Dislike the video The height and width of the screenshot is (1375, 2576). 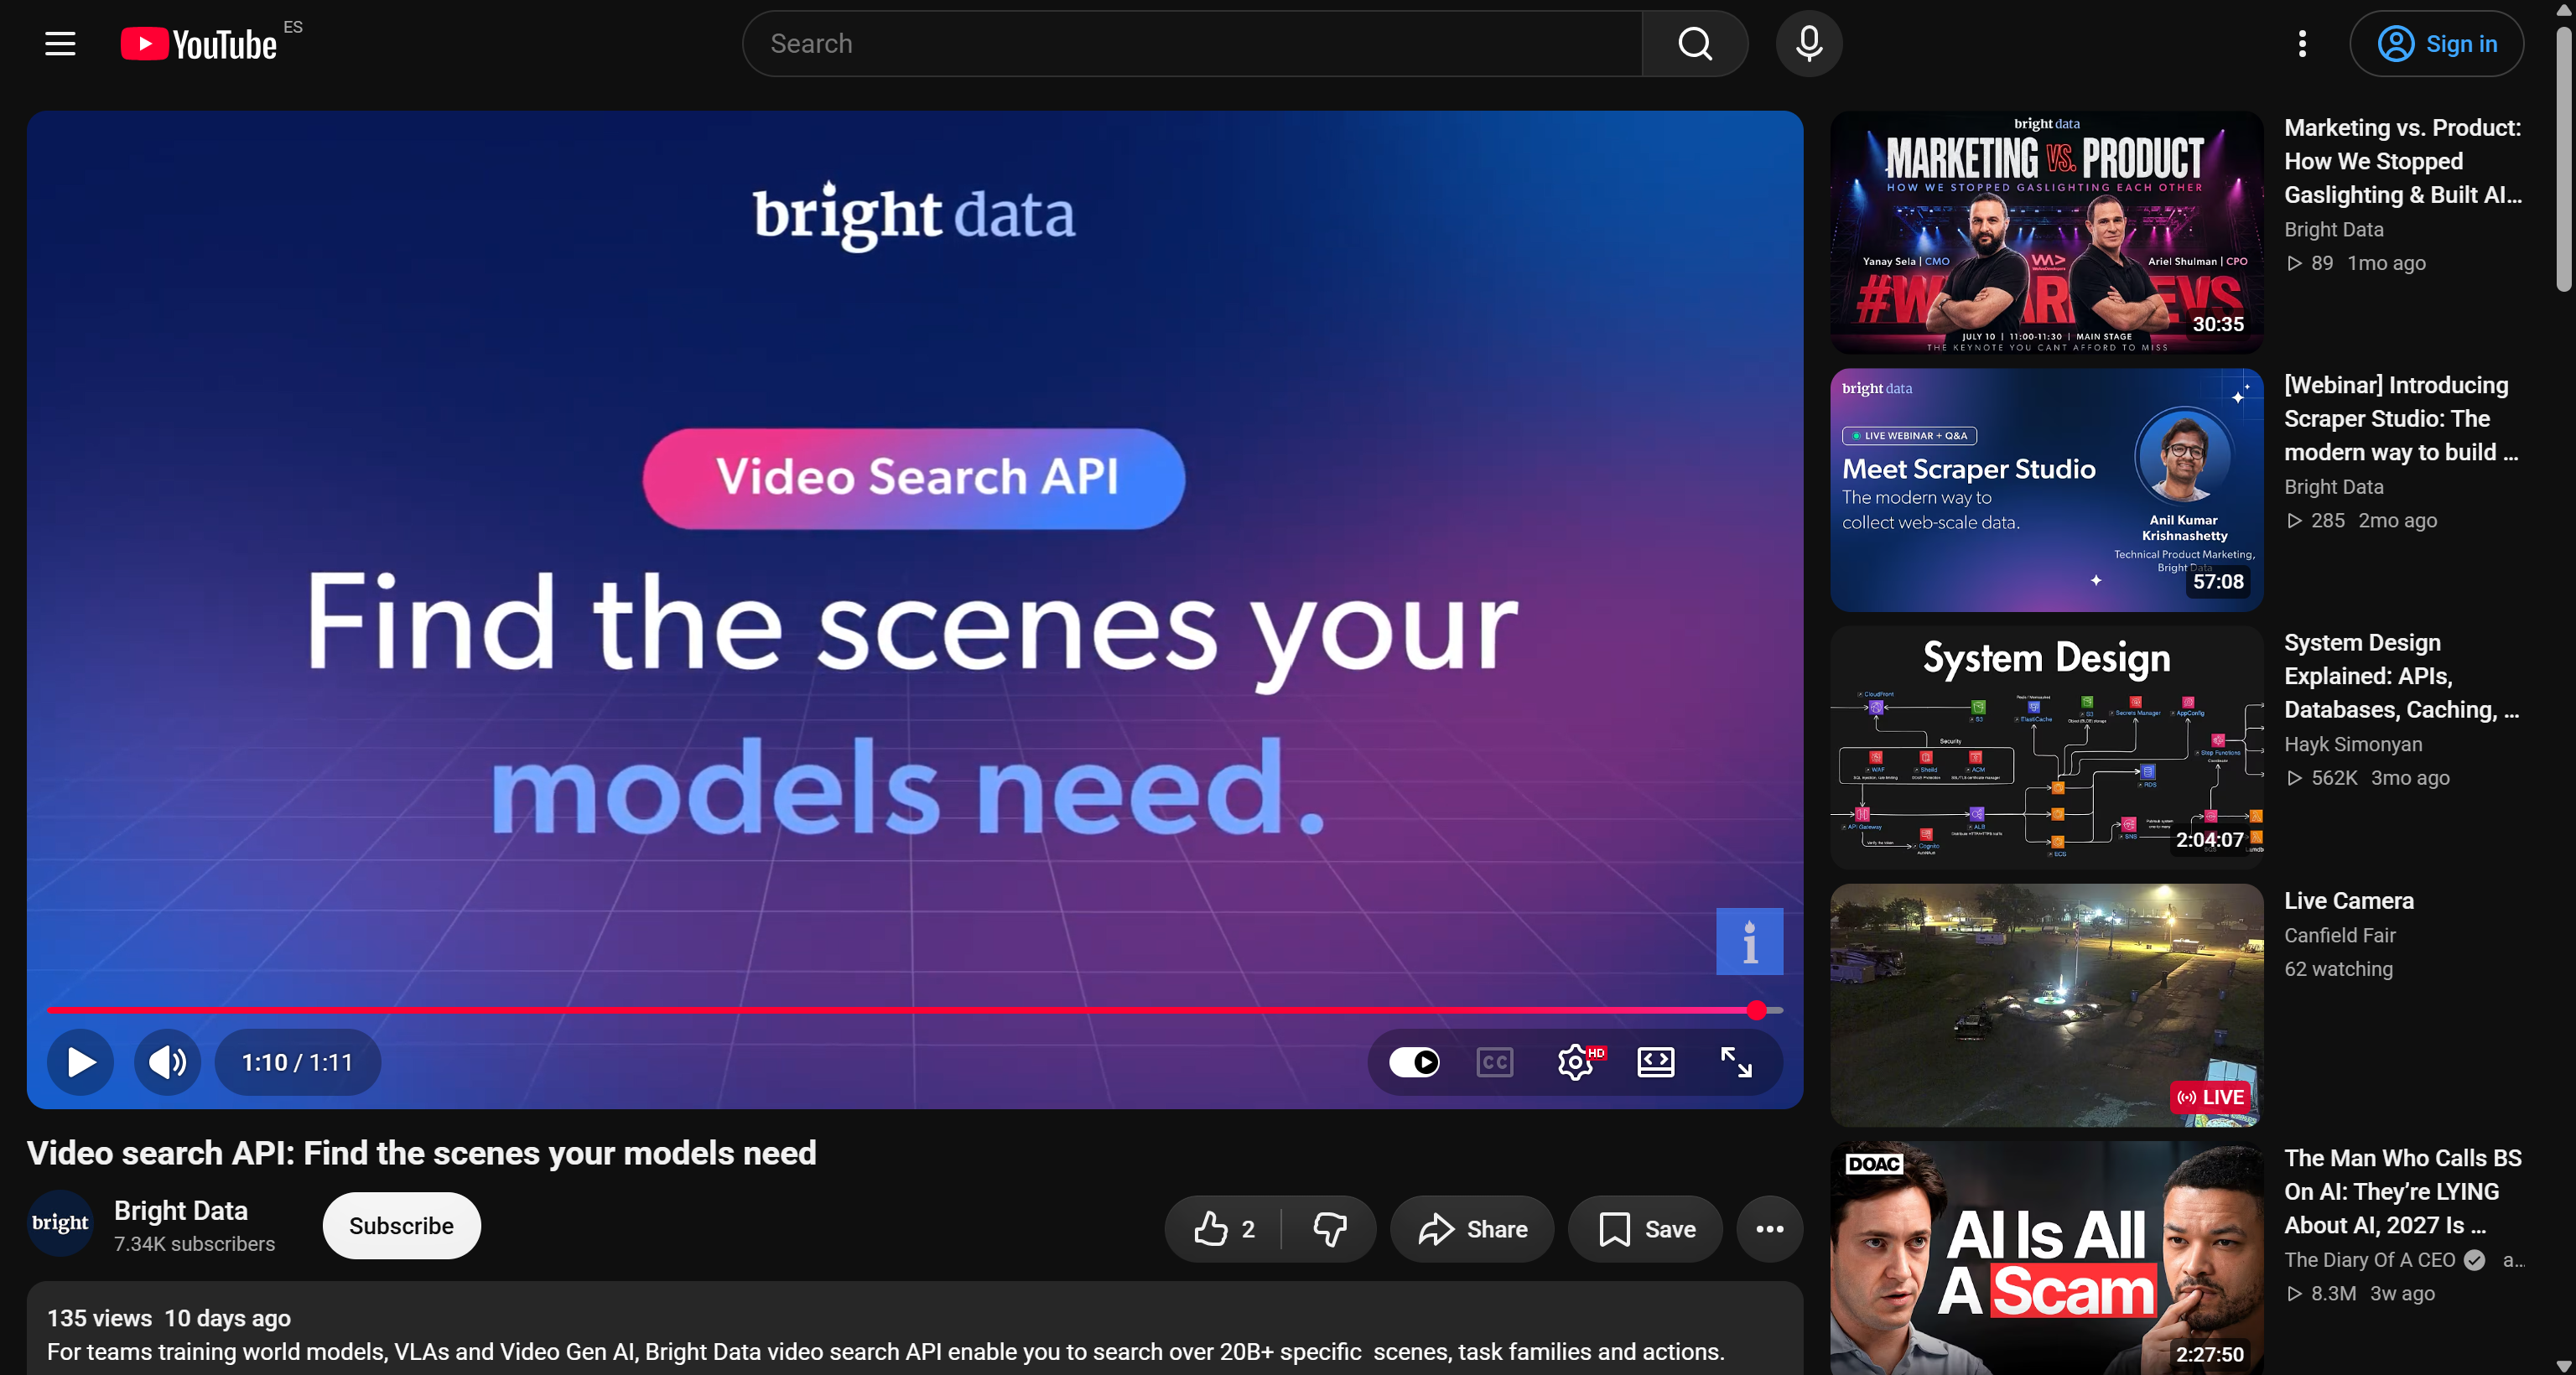[x=1329, y=1229]
